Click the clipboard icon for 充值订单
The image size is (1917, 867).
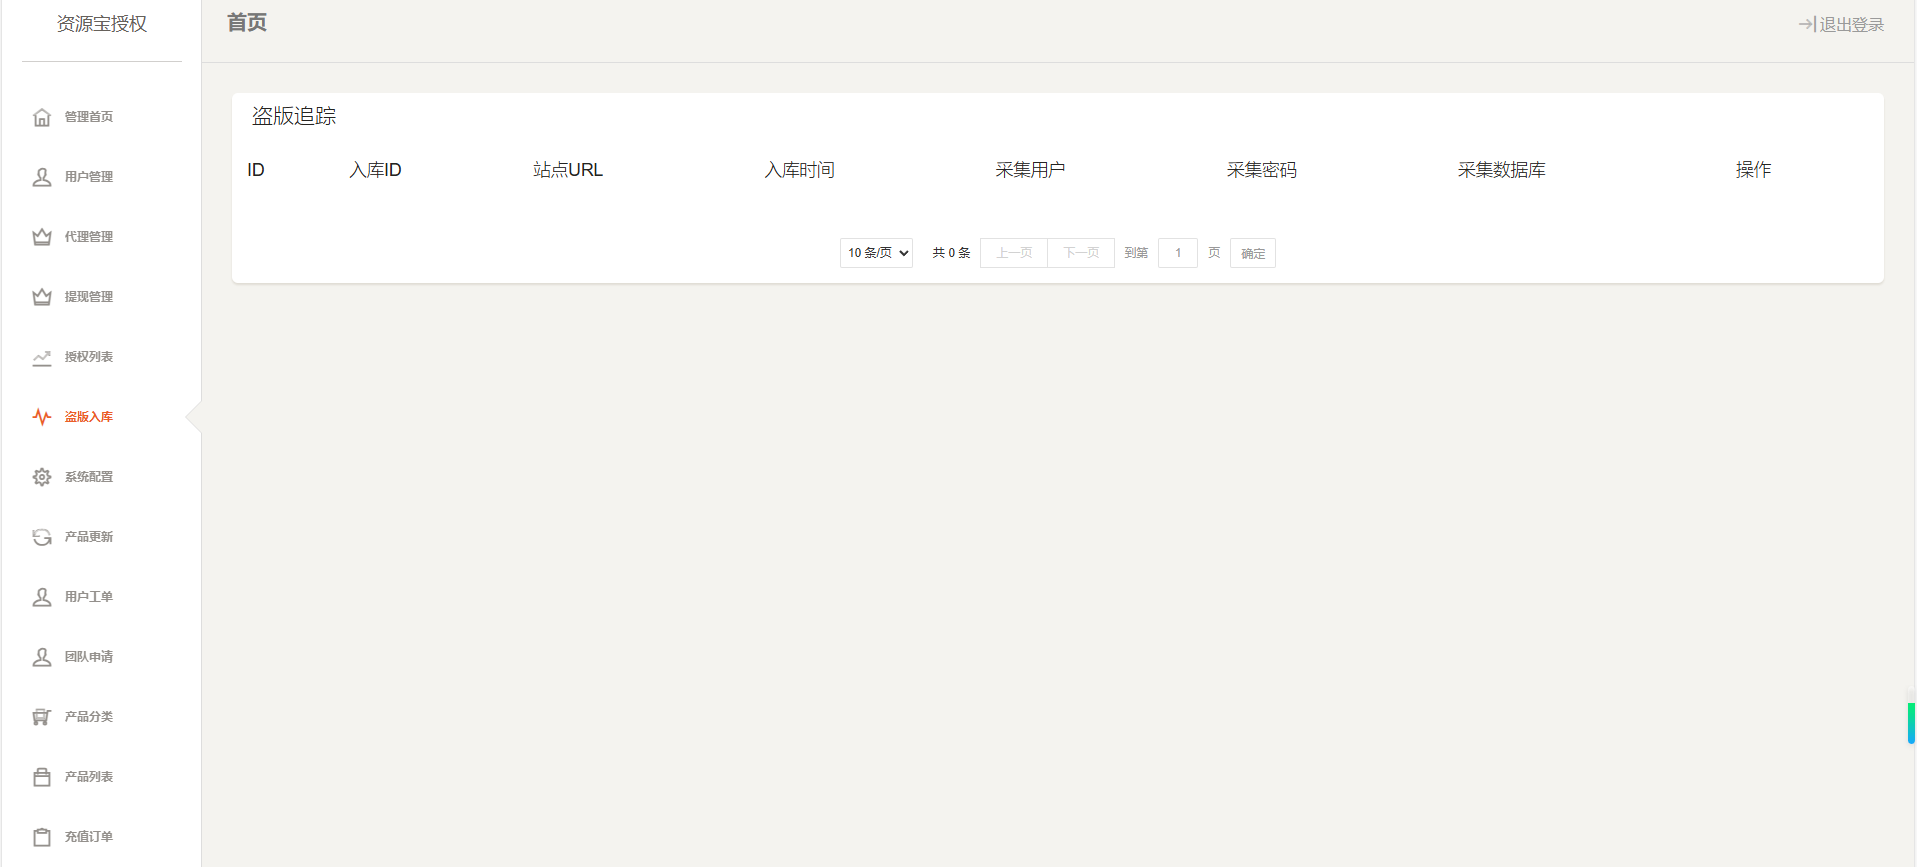[x=42, y=837]
